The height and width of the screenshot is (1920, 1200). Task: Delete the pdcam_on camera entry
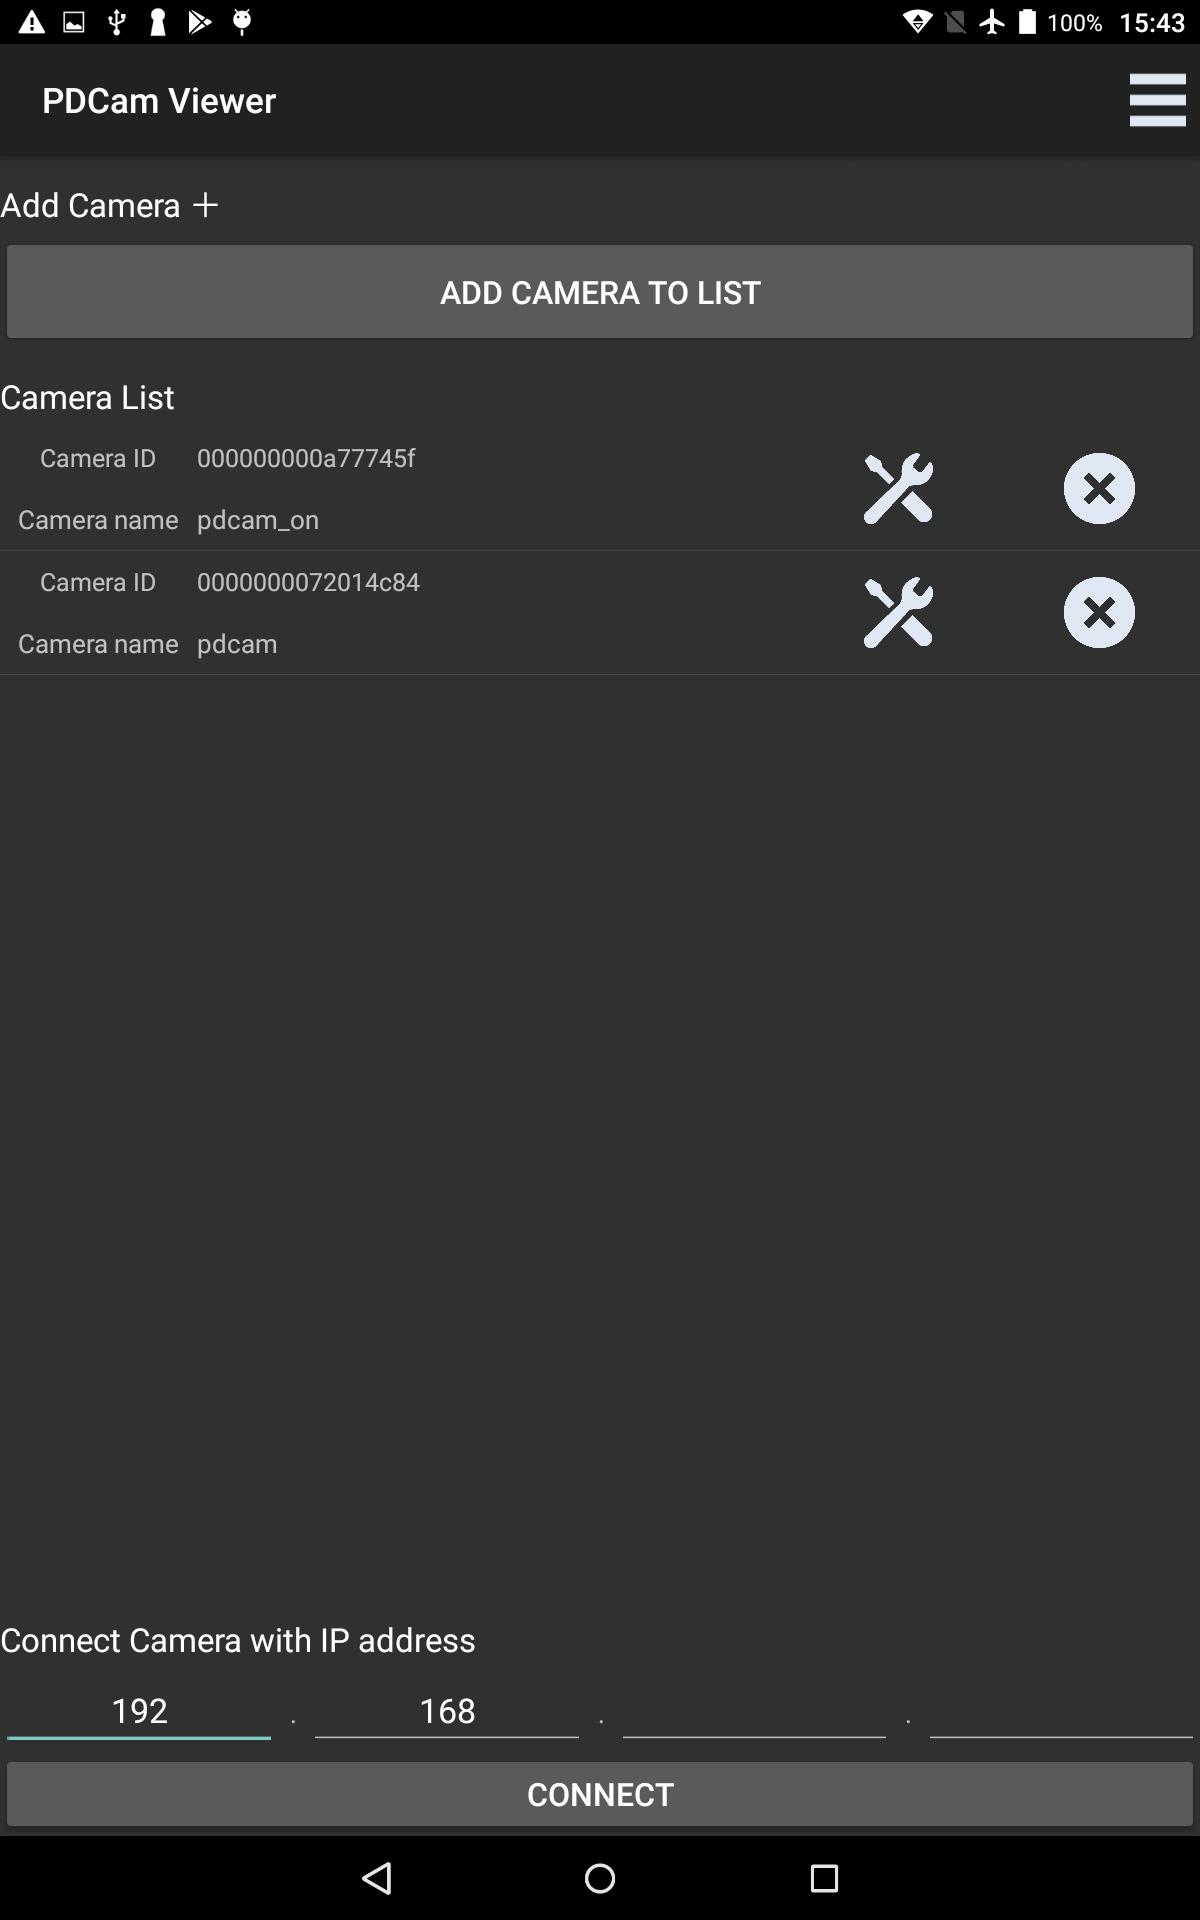point(1098,489)
